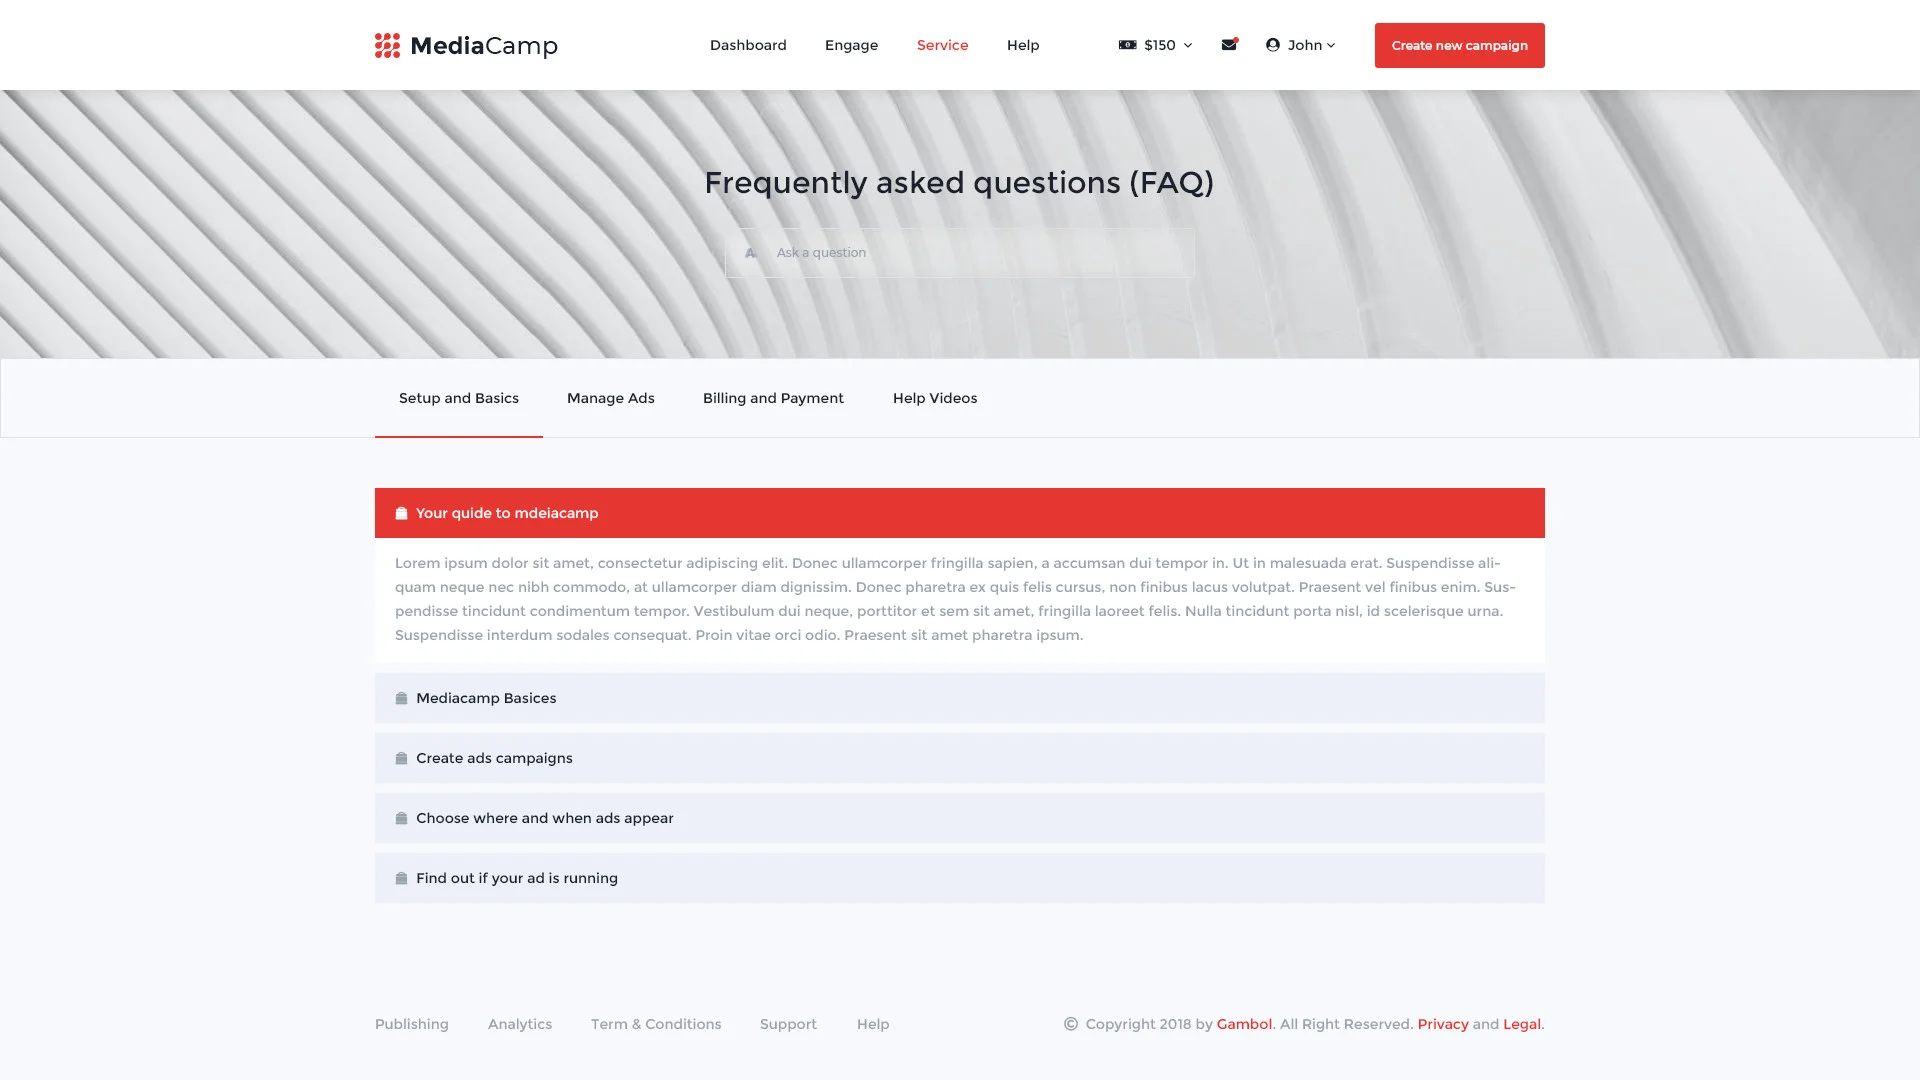Click the clipboard icon on Your guide to mdeiacamp
This screenshot has width=1920, height=1080.
tap(400, 513)
